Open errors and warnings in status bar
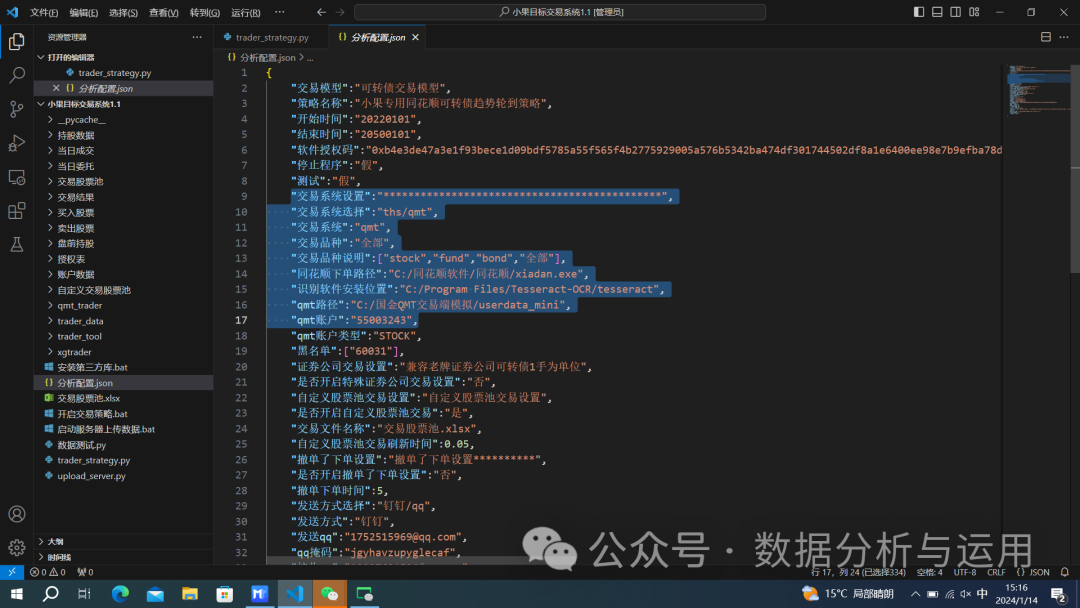 click(48, 572)
